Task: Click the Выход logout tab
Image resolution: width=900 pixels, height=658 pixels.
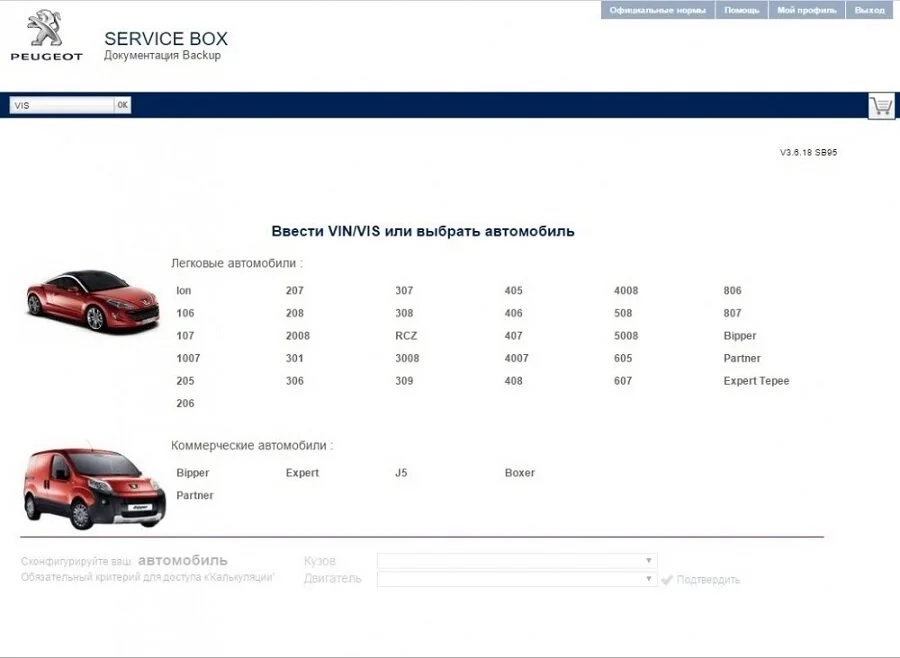Action: tap(870, 10)
